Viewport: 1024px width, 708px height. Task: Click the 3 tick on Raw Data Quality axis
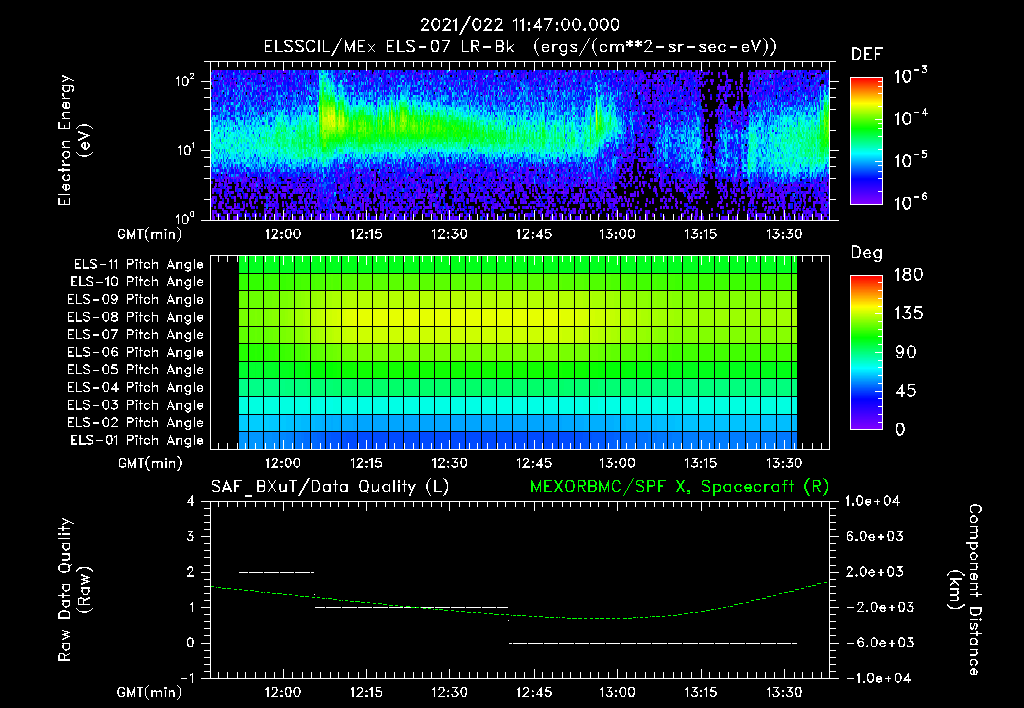(x=191, y=537)
